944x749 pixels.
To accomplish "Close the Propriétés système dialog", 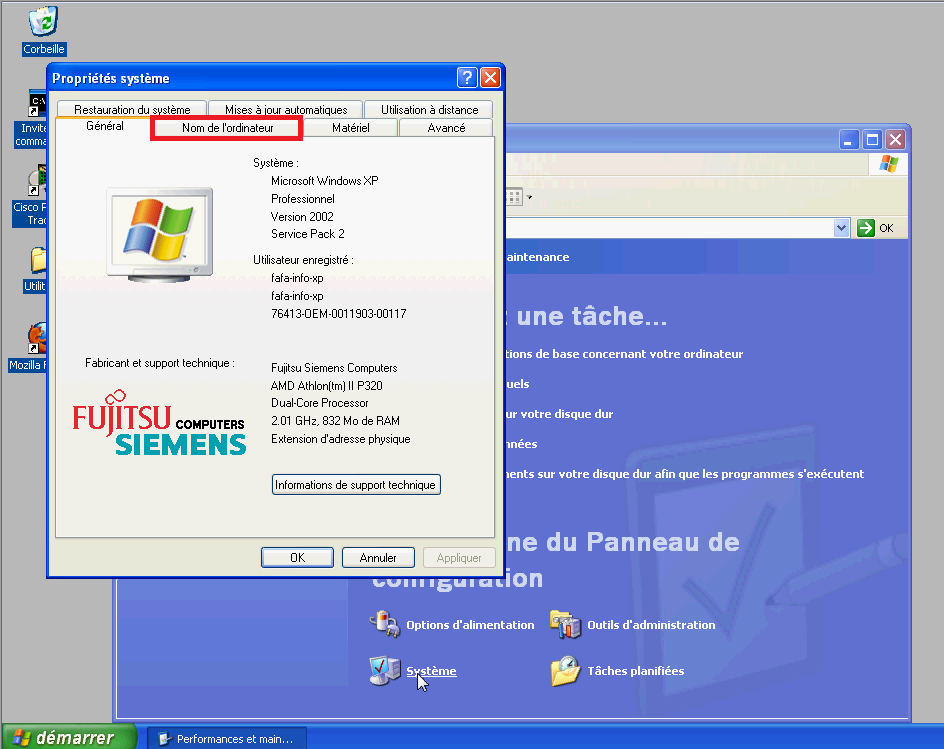I will (x=491, y=78).
